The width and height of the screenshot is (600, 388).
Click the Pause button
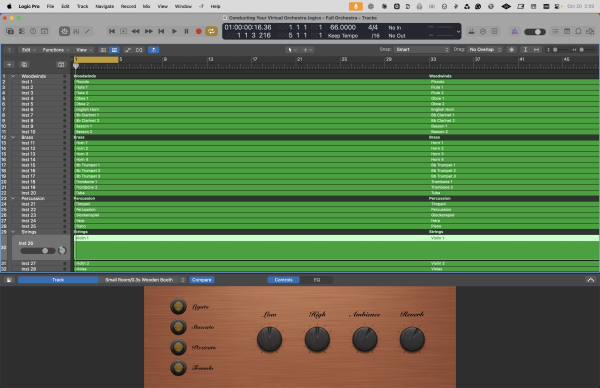click(186, 31)
